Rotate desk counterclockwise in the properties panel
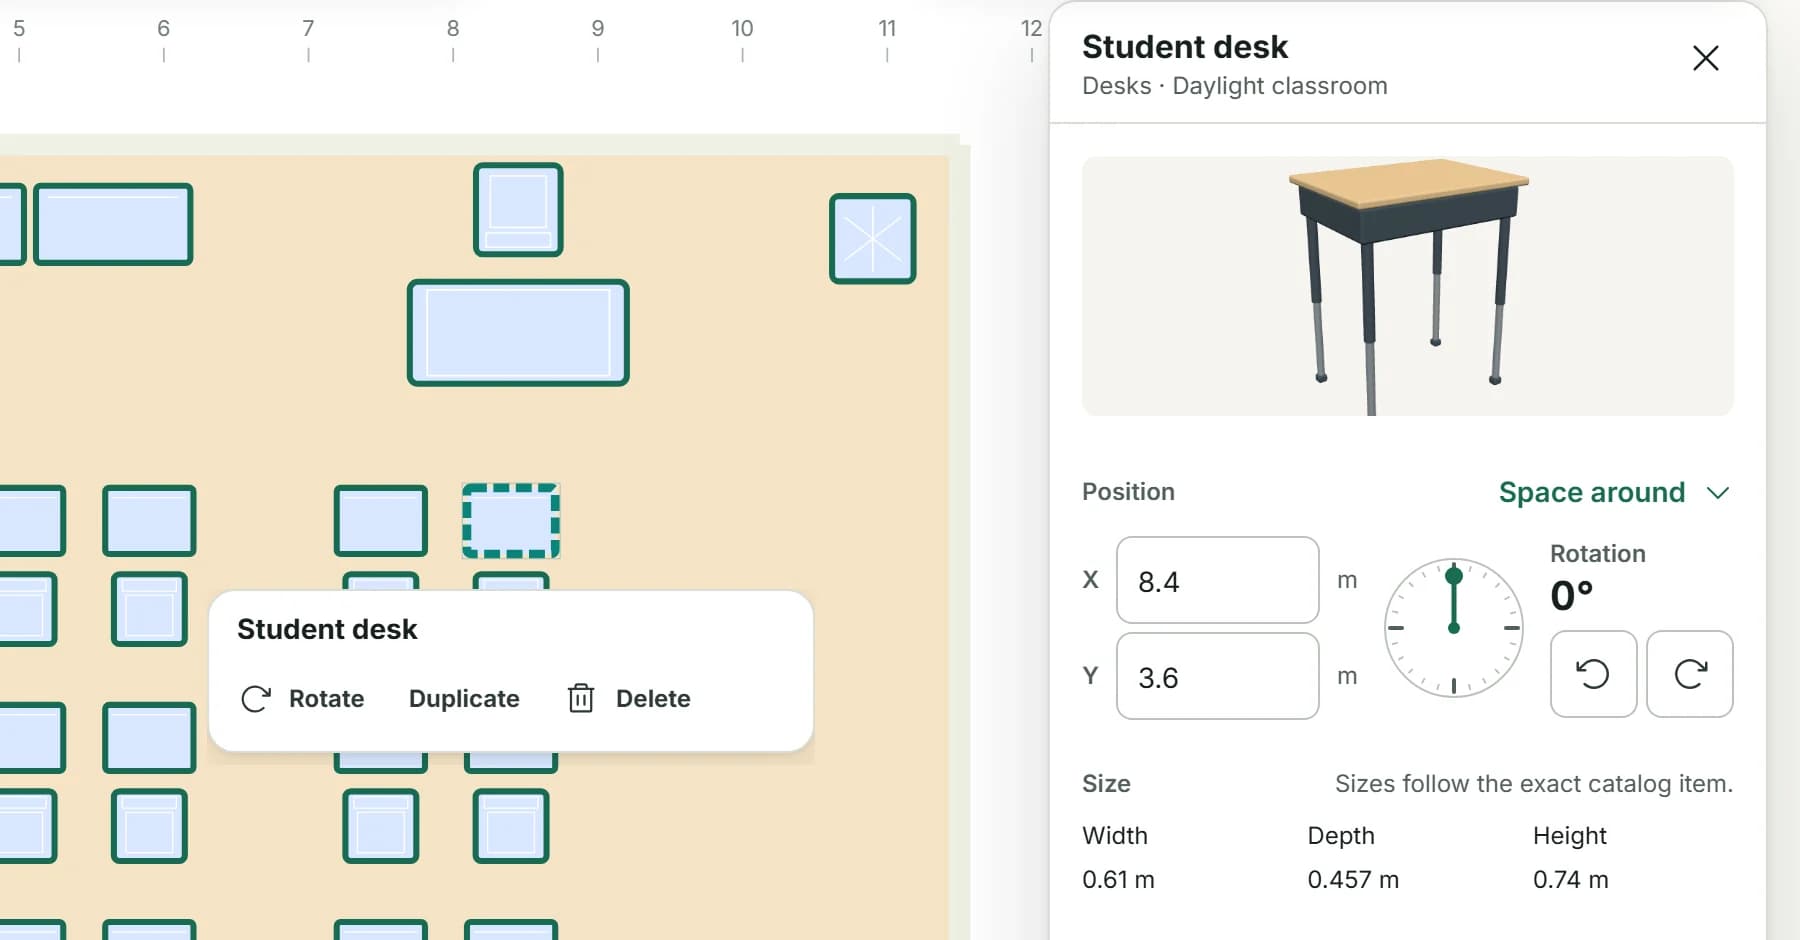 tap(1593, 674)
